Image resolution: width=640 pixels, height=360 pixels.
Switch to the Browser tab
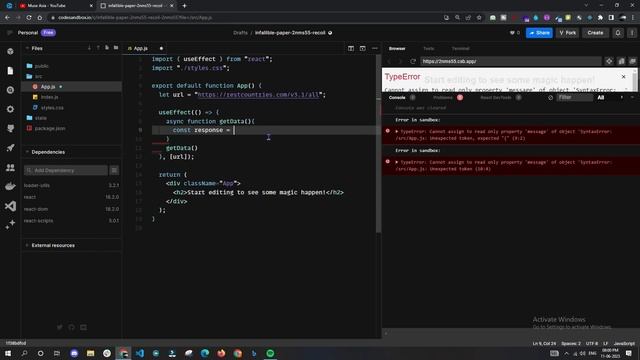(397, 49)
